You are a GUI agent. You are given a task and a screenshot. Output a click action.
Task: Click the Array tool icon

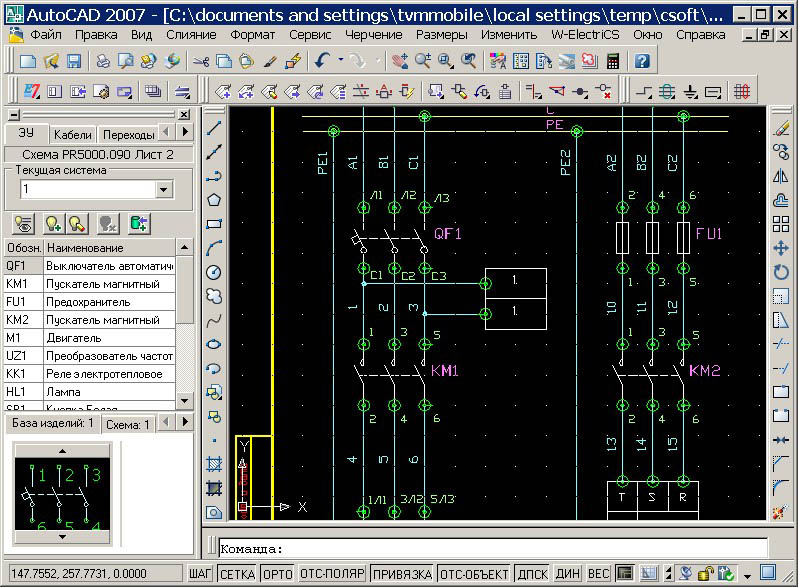(781, 224)
